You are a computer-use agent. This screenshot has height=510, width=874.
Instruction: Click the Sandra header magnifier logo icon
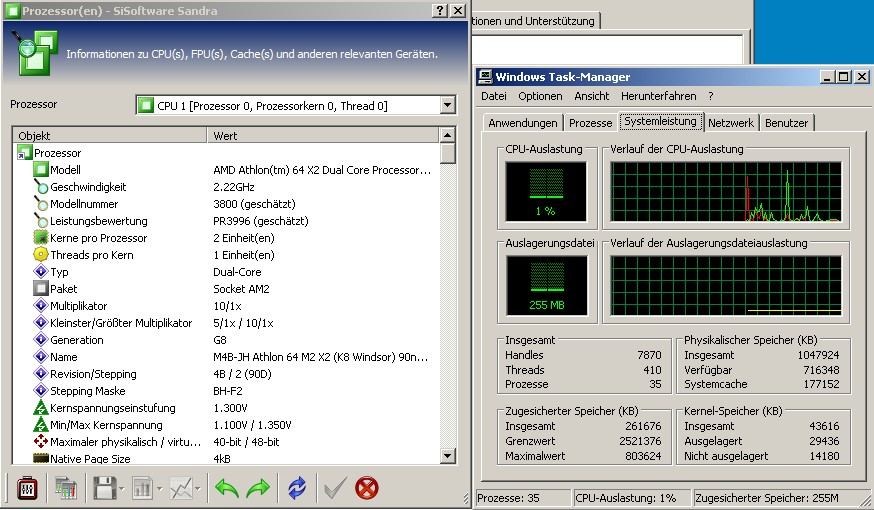point(36,52)
